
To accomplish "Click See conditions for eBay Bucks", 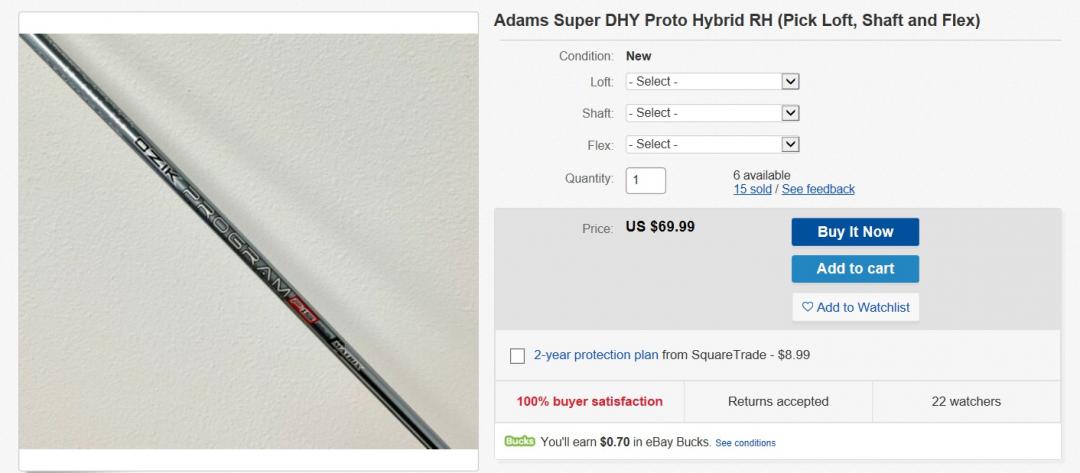I will [x=745, y=442].
